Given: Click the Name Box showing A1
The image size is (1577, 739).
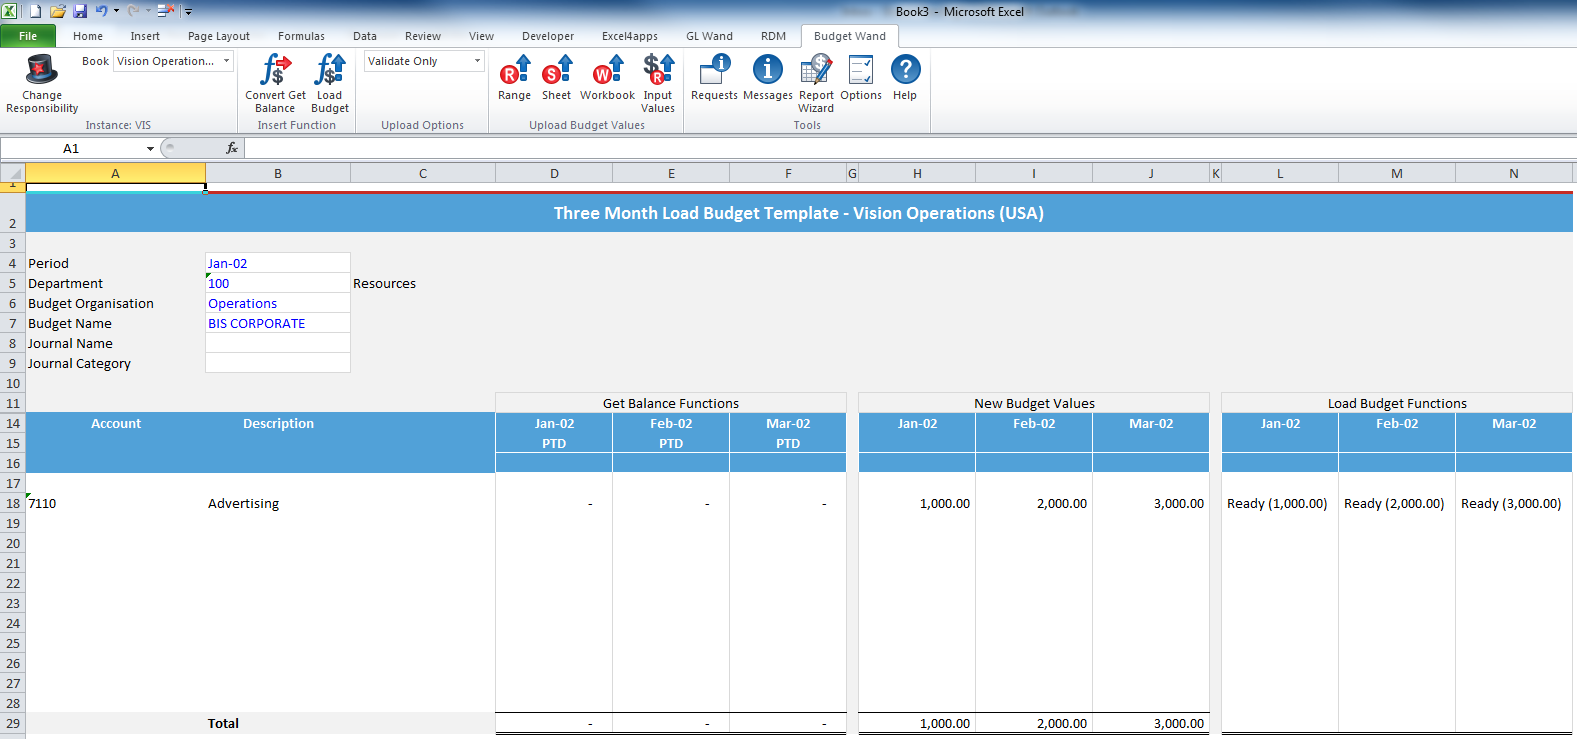Looking at the screenshot, I should pos(72,148).
